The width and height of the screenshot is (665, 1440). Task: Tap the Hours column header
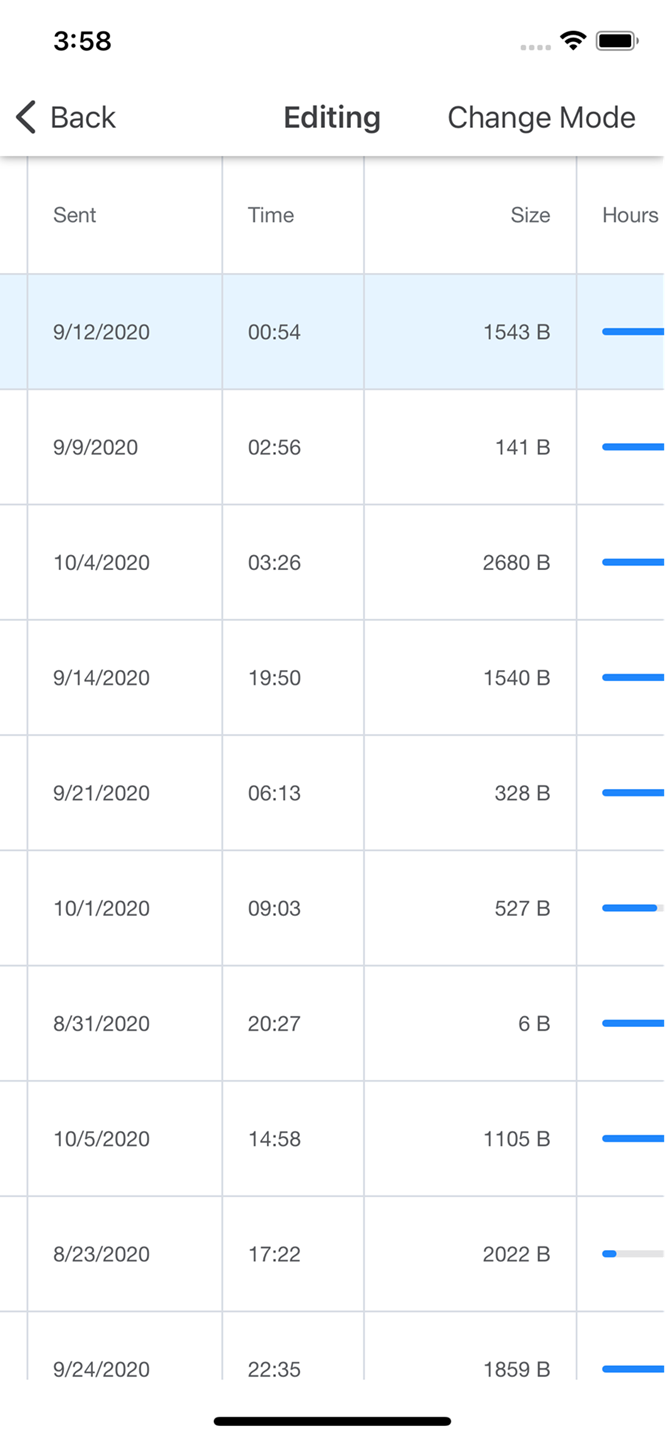[x=630, y=215]
